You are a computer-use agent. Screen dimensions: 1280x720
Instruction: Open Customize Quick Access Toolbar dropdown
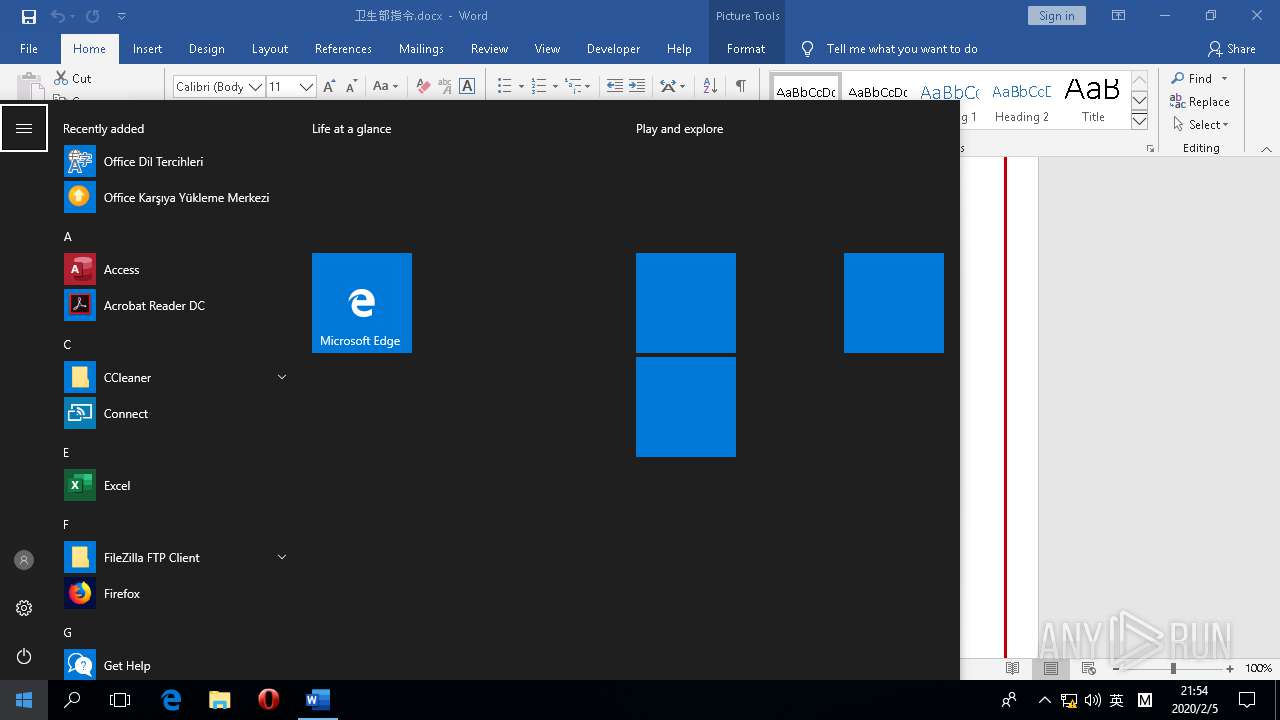(122, 16)
